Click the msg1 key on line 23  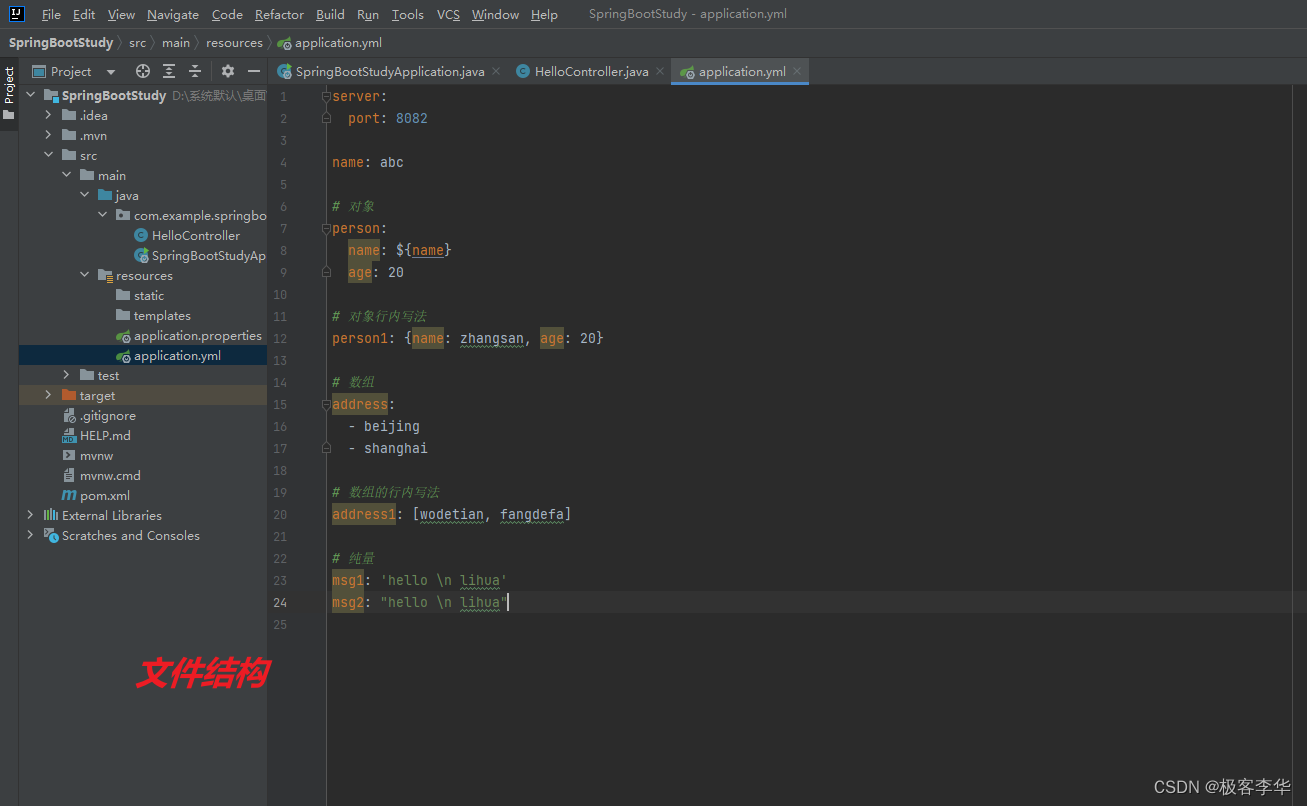(x=348, y=580)
